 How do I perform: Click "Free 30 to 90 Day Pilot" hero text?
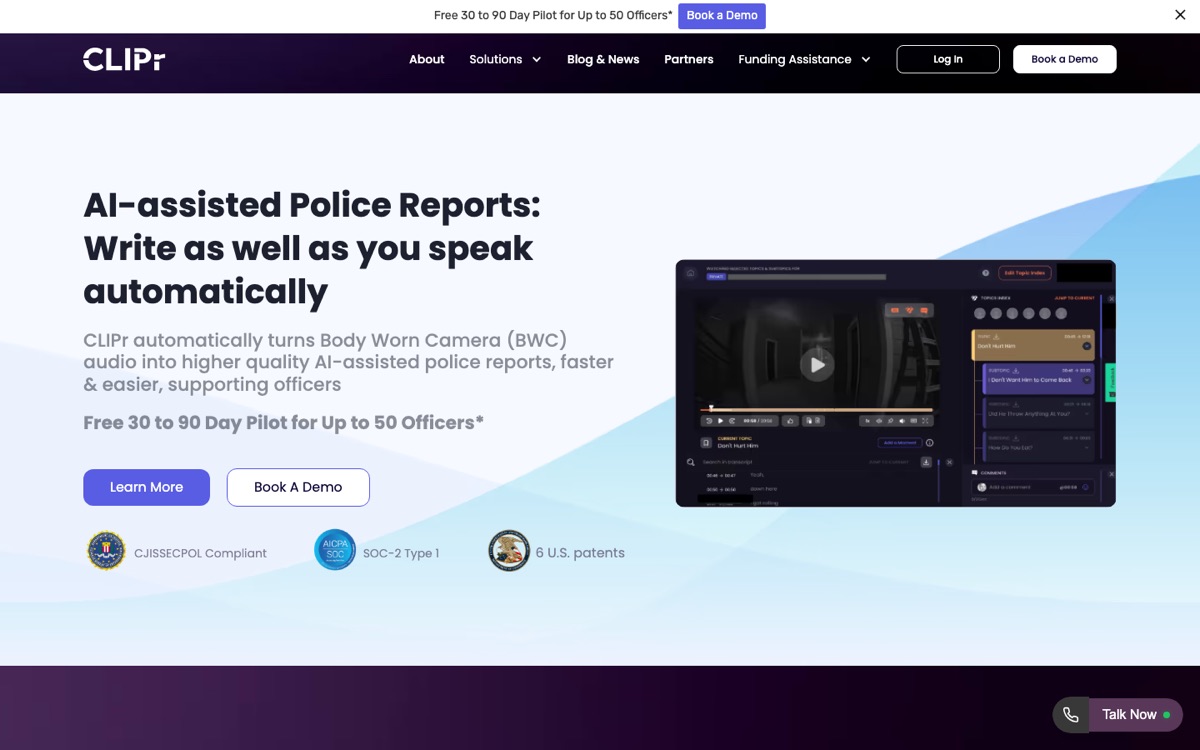[x=283, y=423]
